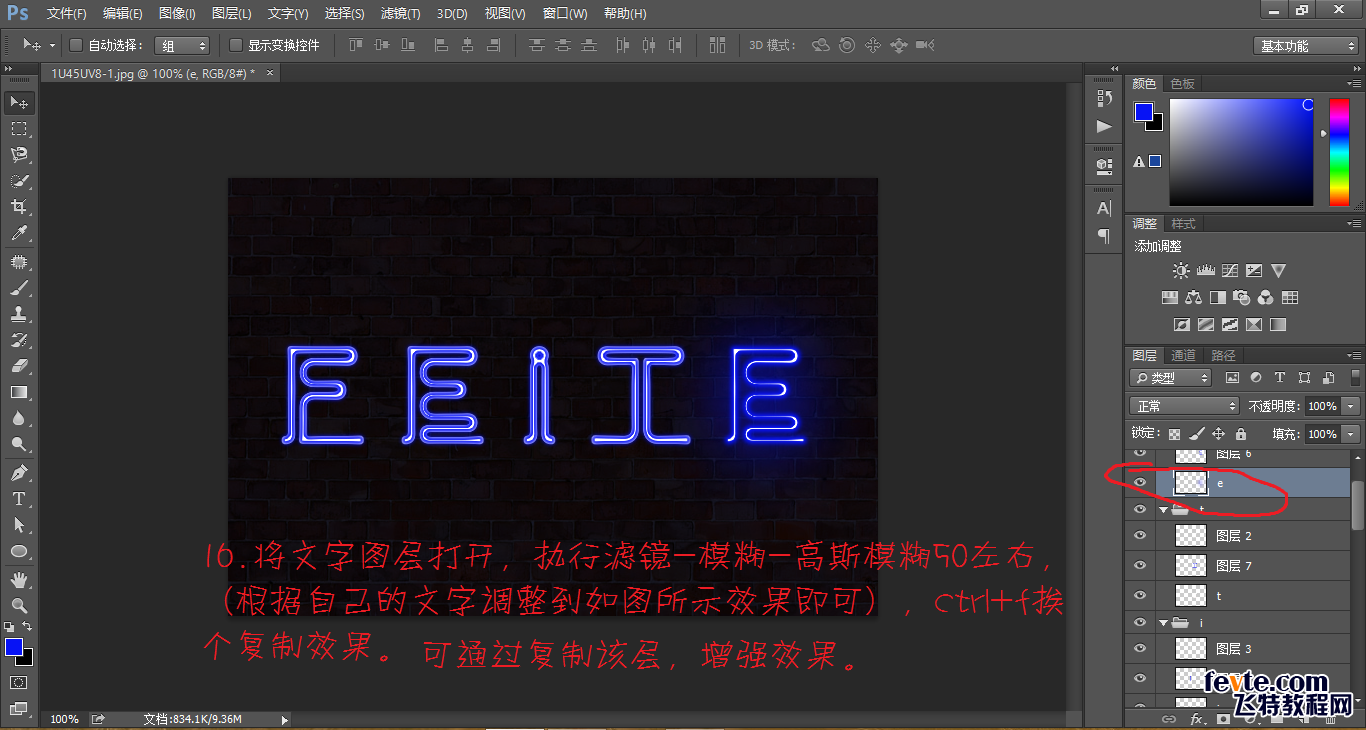Toggle lock transparent pixels
Screen dimensions: 1366x730
[1174, 434]
